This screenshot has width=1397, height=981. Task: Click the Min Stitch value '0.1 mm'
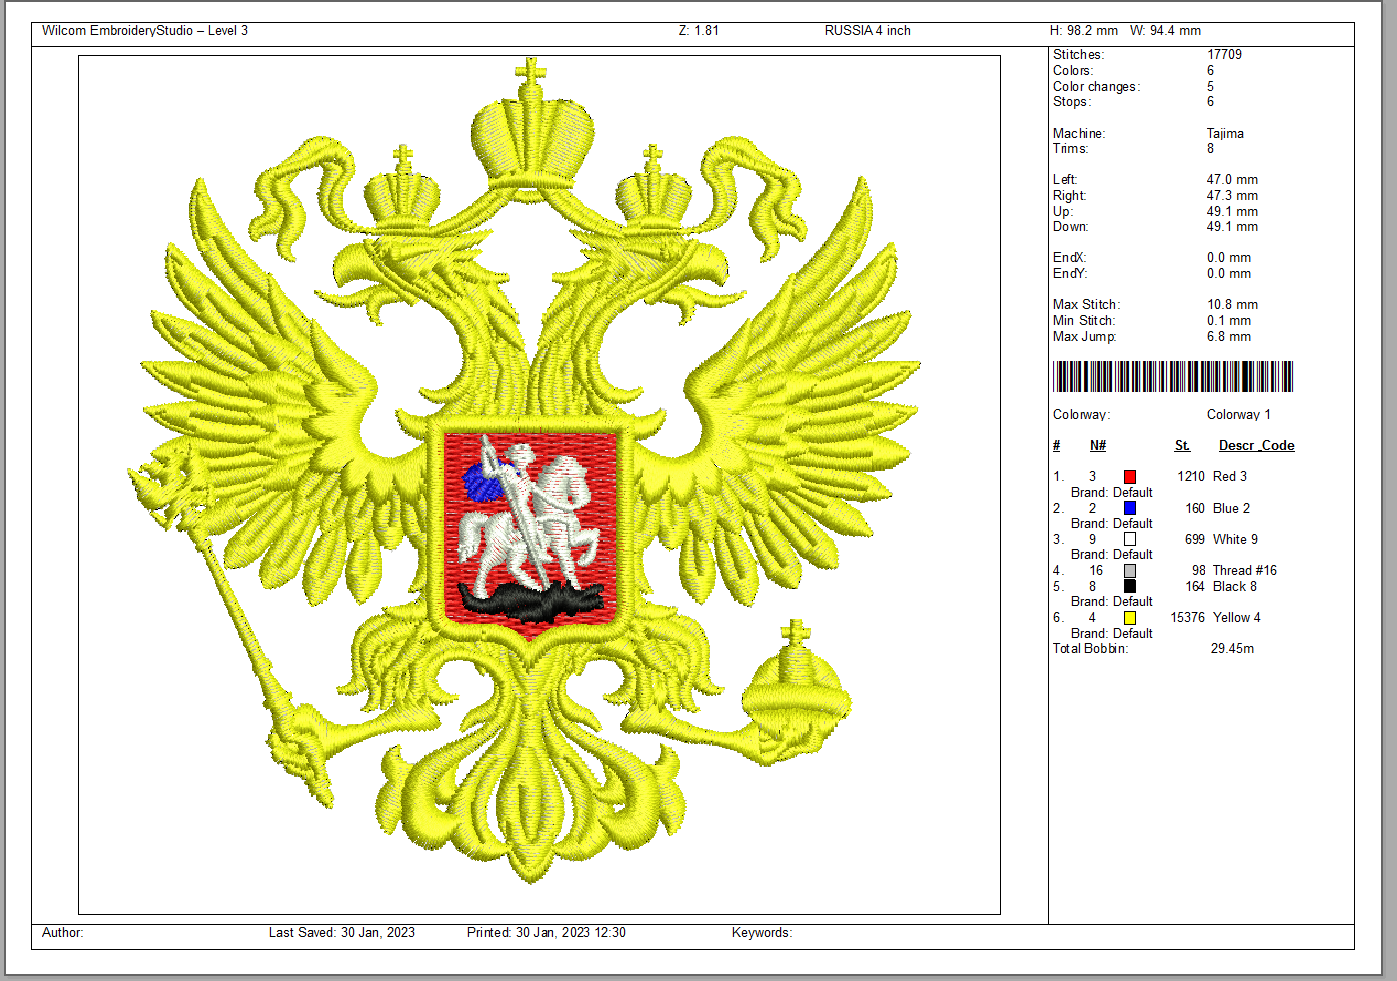click(x=1229, y=321)
